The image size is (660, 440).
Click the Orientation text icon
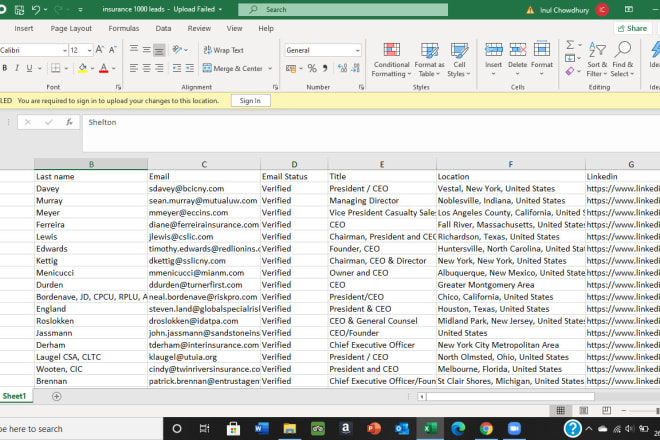pyautogui.click(x=177, y=49)
